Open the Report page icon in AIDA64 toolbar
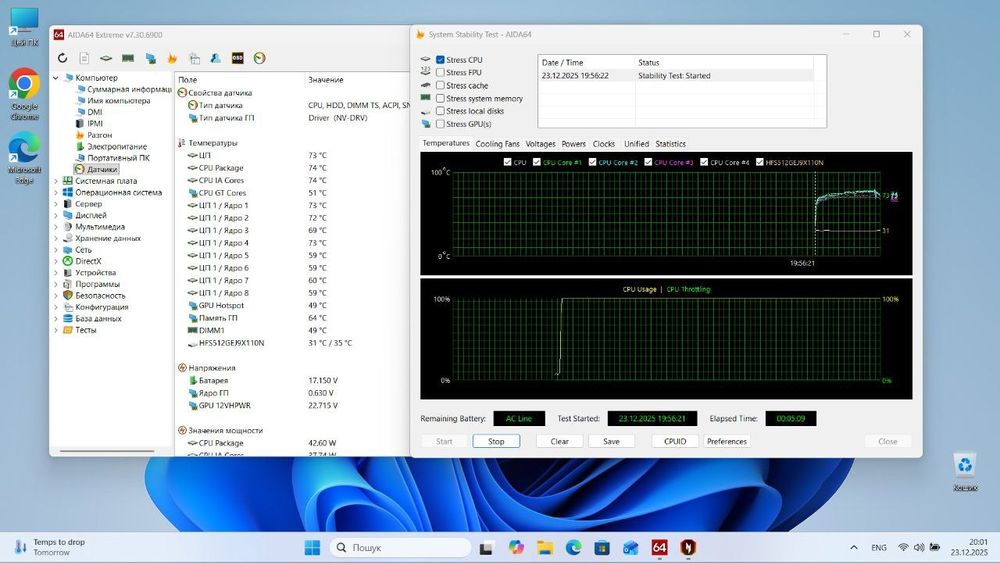 coord(84,58)
